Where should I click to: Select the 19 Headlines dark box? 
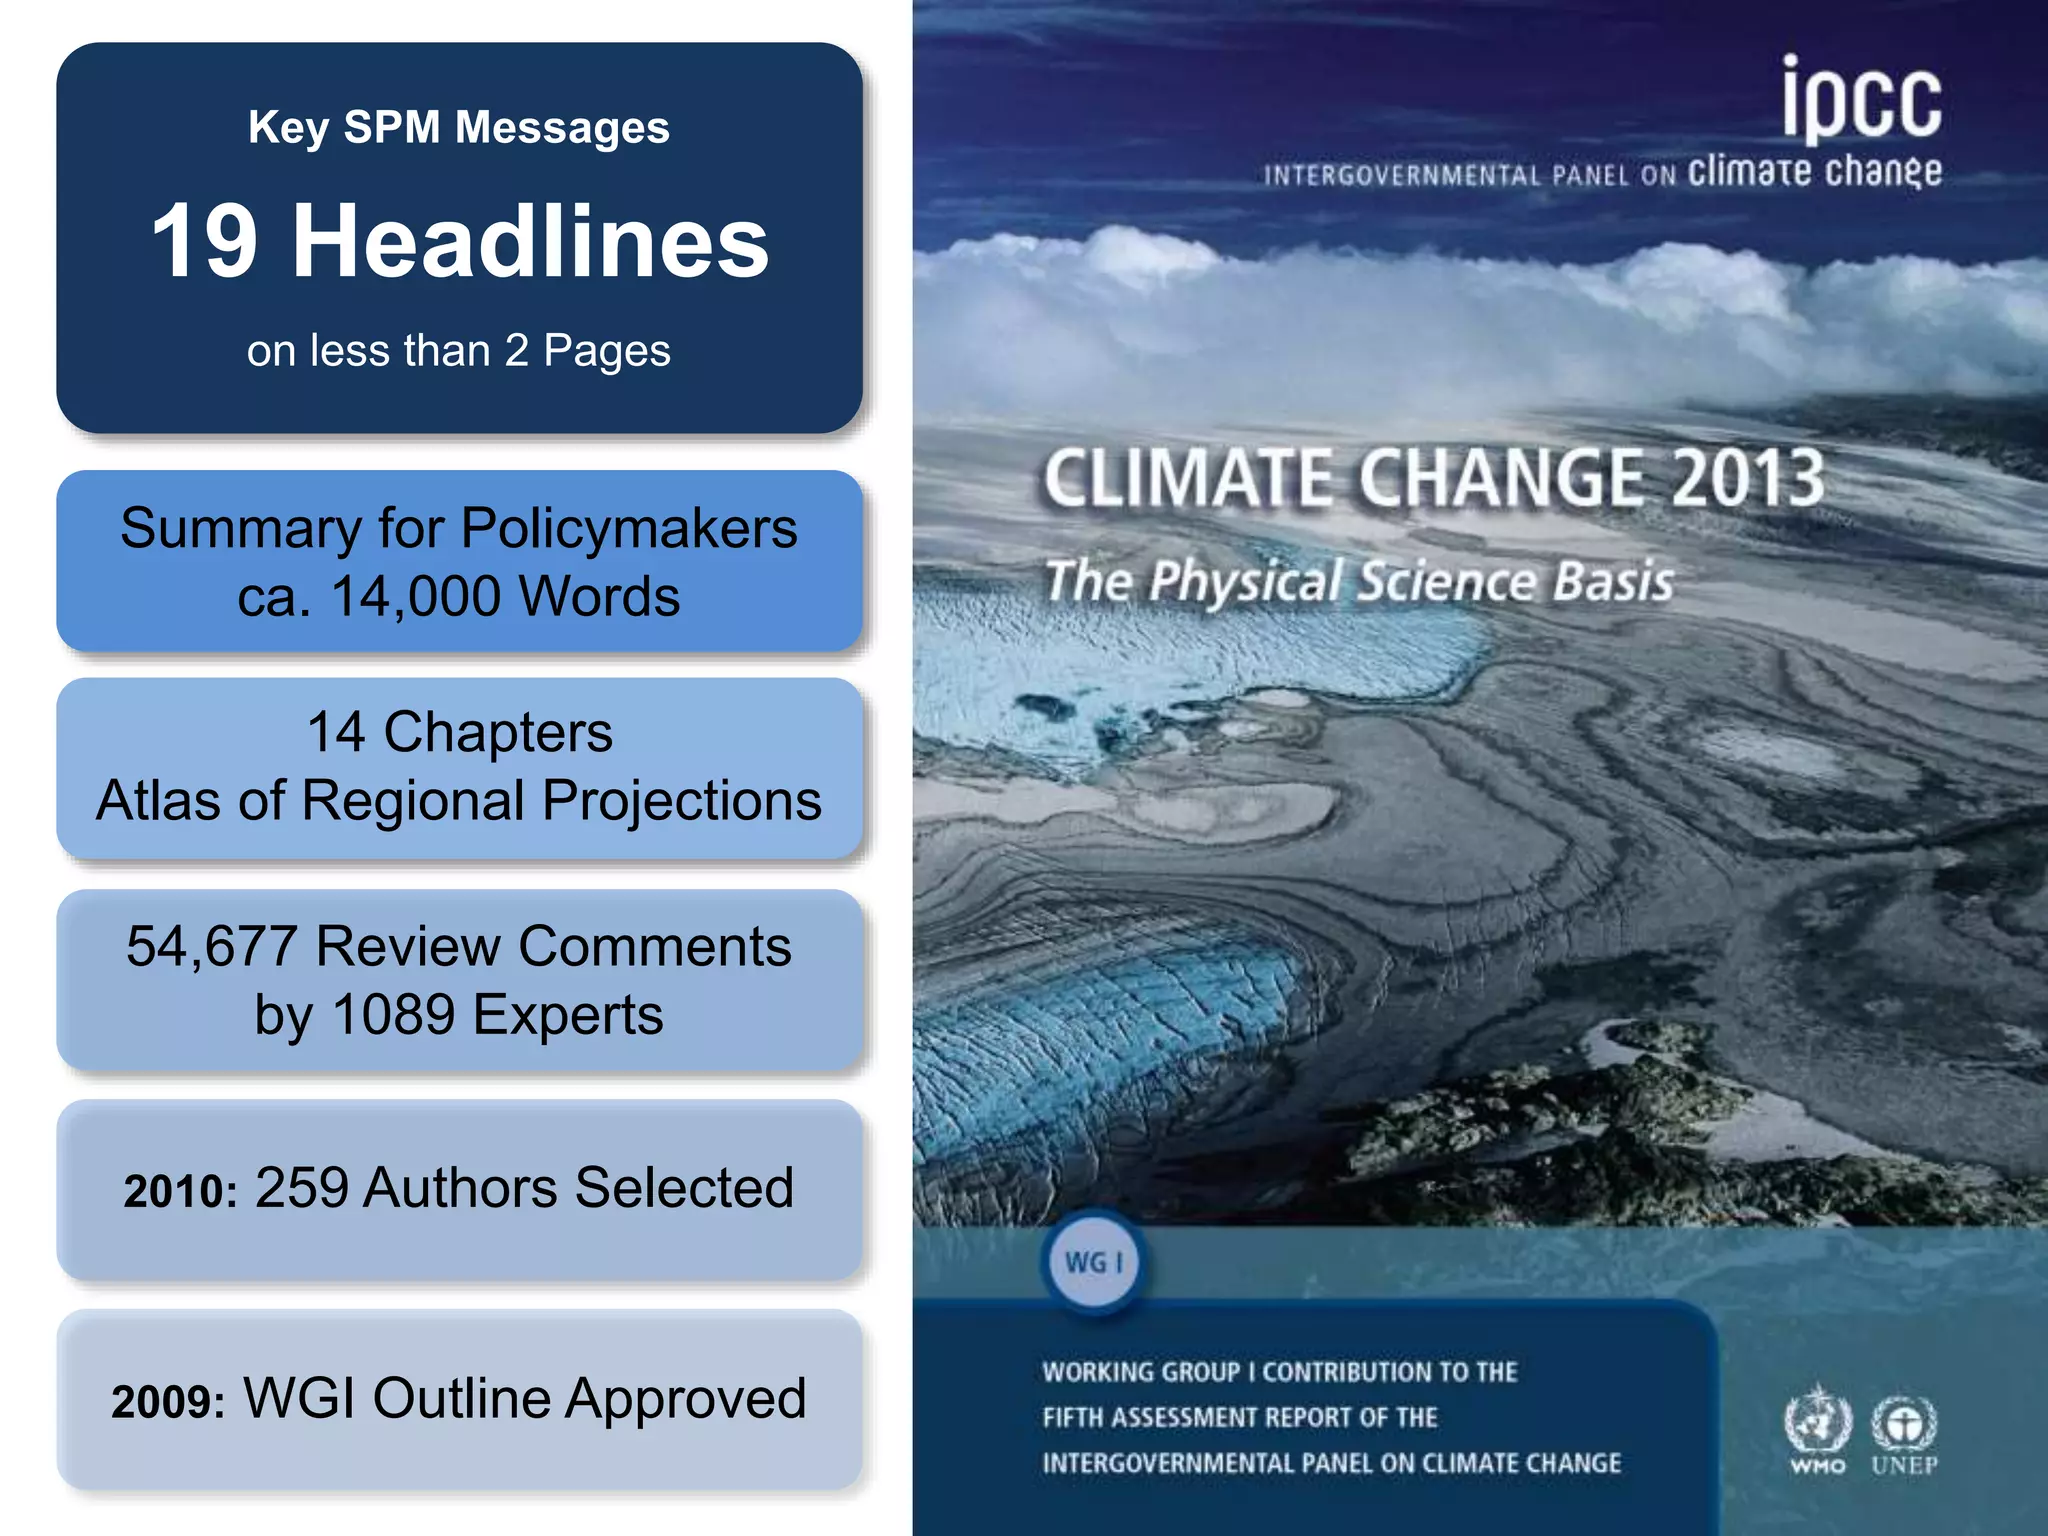[x=459, y=241]
